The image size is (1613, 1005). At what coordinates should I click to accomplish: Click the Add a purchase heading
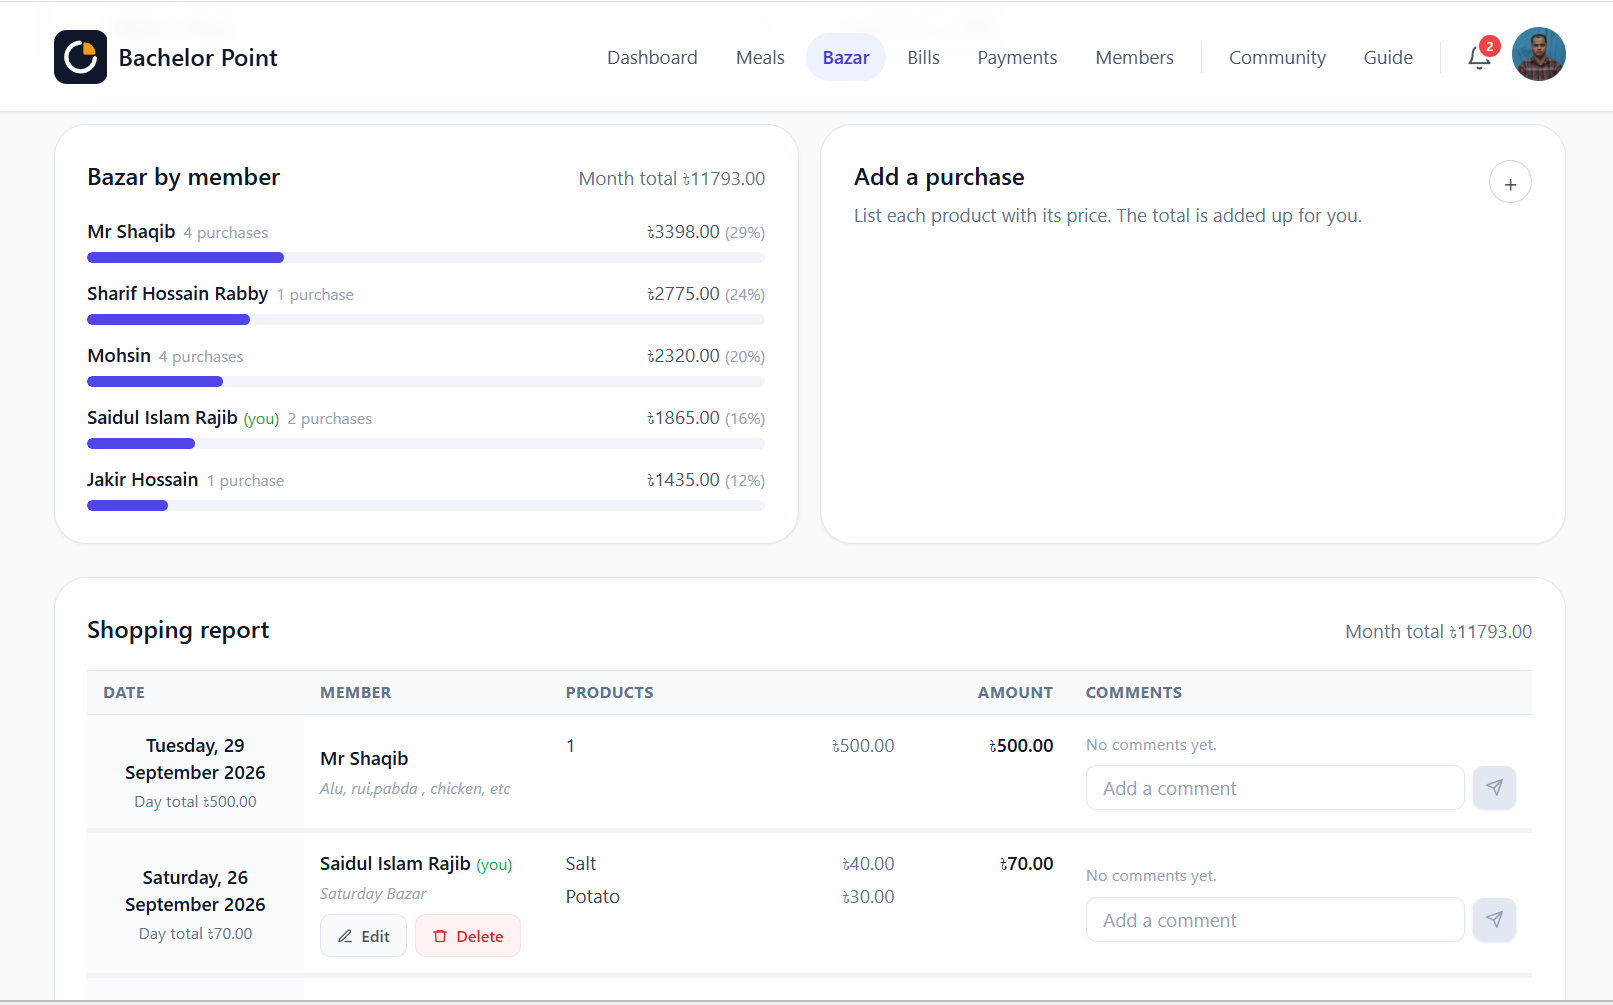click(939, 177)
